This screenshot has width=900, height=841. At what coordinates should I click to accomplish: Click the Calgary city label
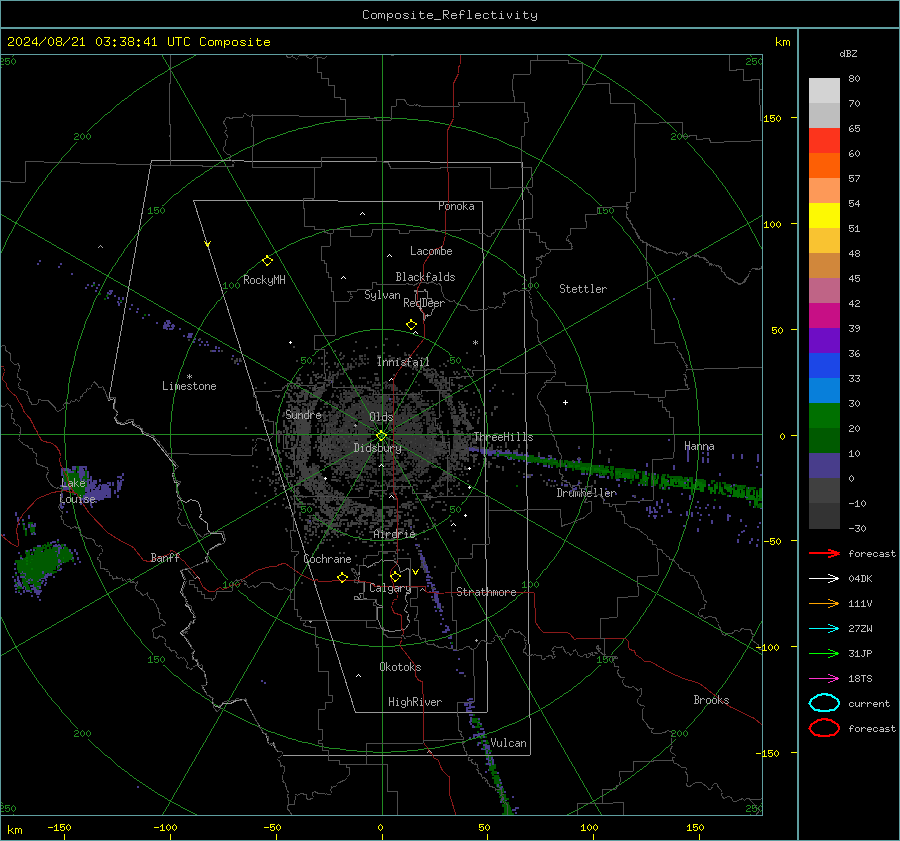coord(390,588)
